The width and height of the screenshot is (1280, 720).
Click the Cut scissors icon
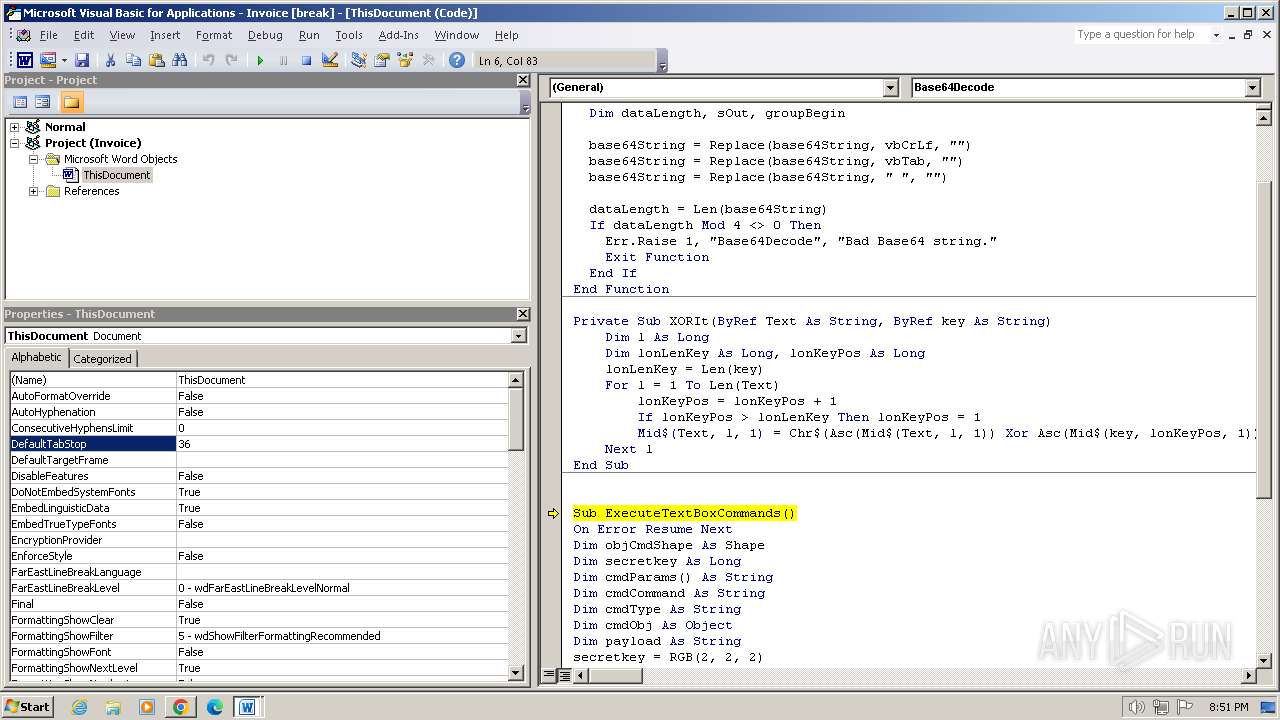111,61
